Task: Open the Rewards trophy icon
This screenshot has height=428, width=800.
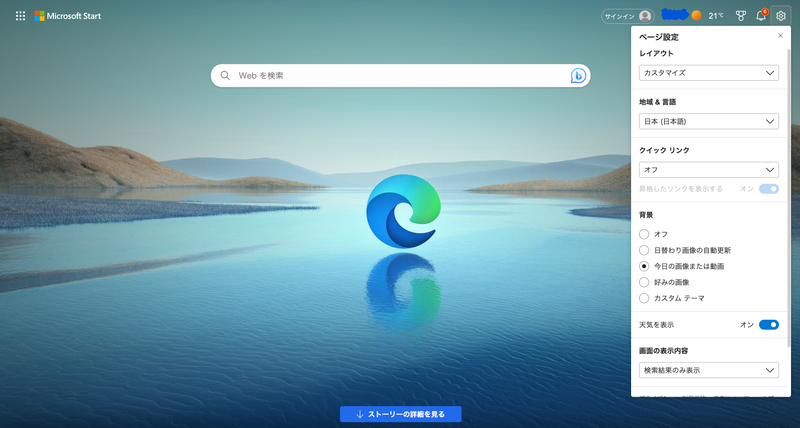Action: click(x=741, y=16)
